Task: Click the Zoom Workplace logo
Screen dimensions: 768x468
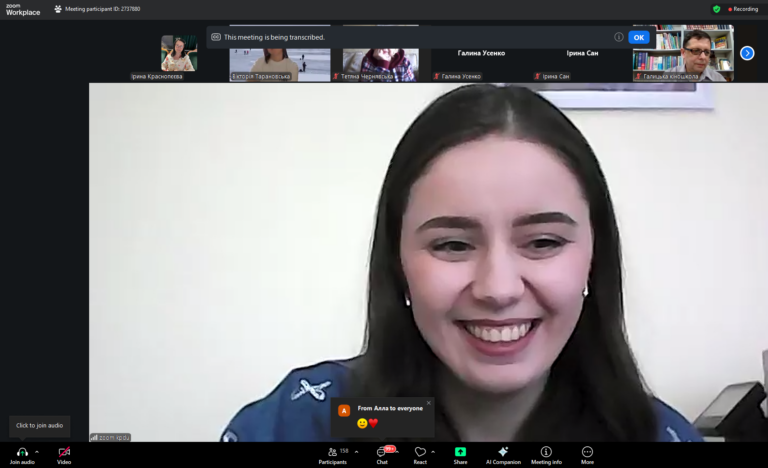Action: tap(23, 9)
